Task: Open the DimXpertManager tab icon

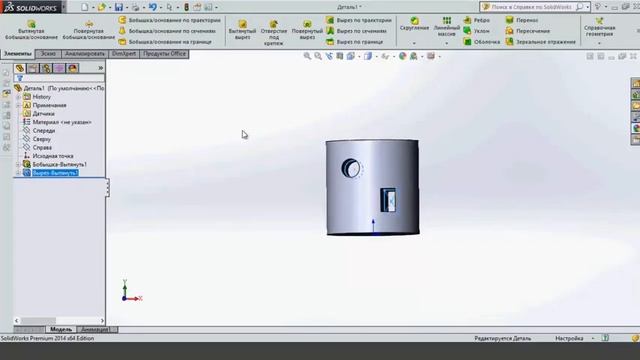Action: tap(59, 68)
